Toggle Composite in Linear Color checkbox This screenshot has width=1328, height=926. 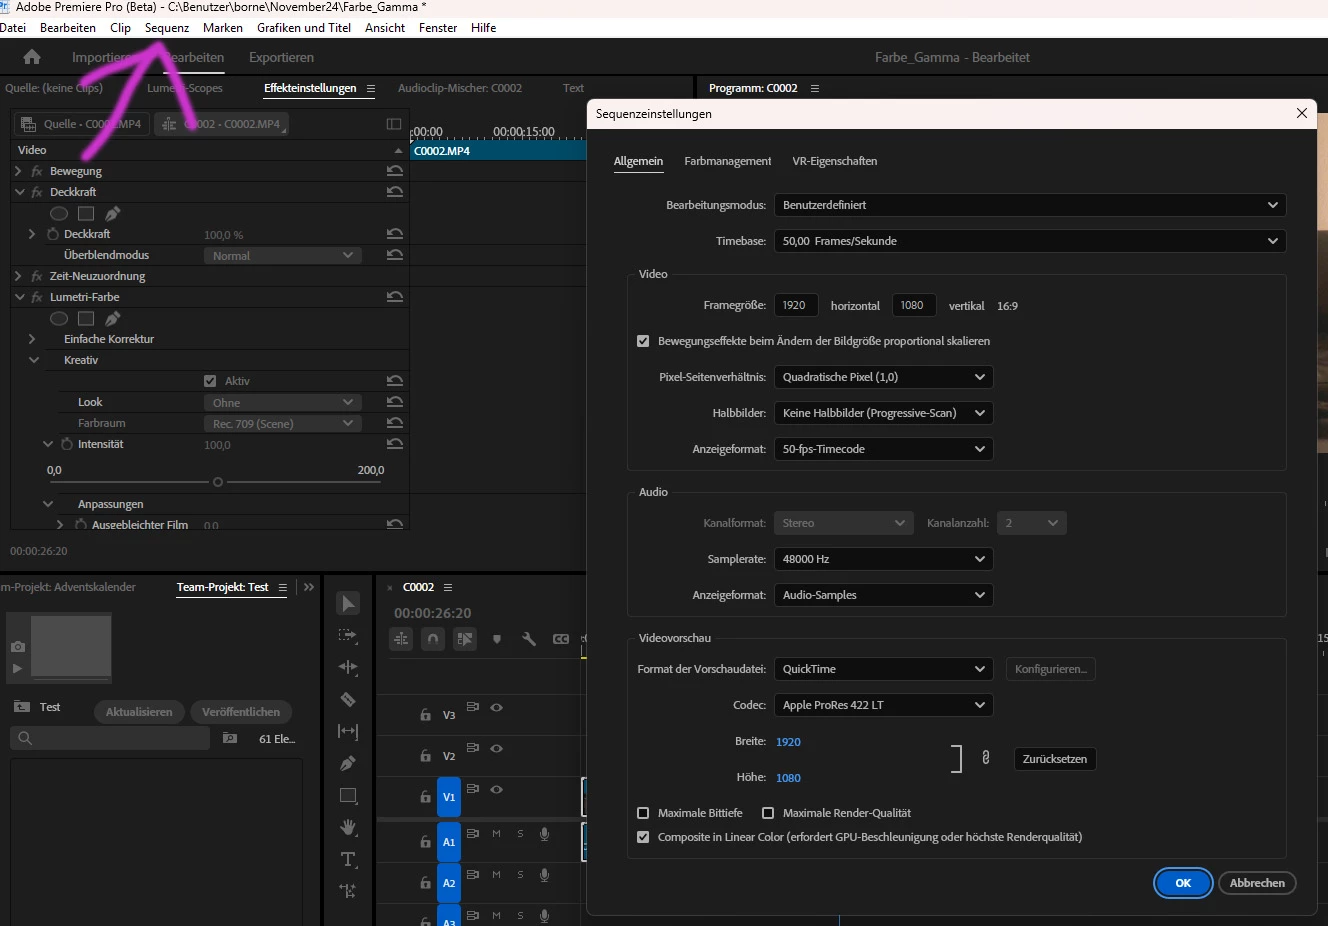(643, 837)
